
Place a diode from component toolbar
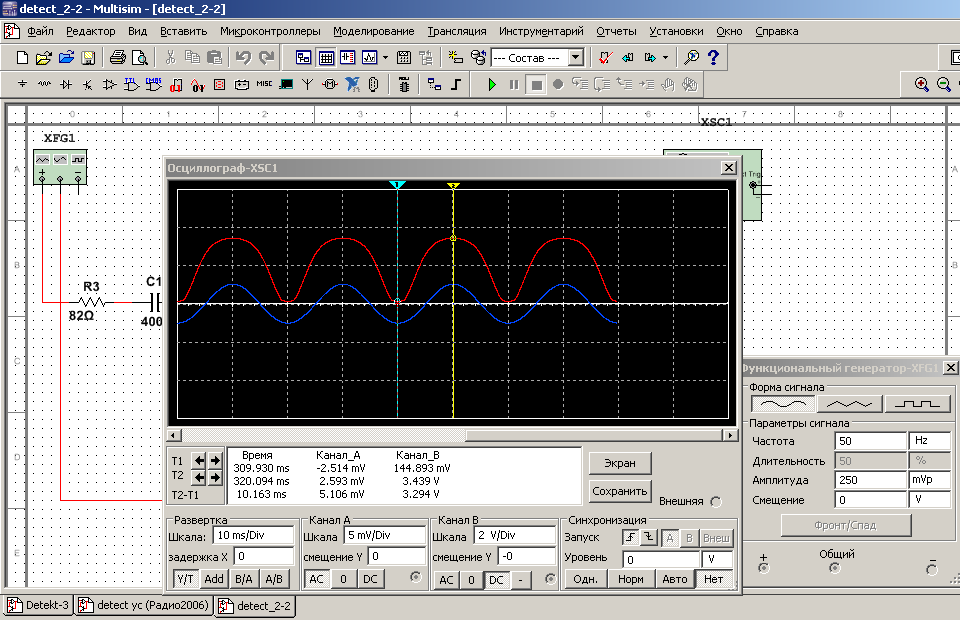66,85
